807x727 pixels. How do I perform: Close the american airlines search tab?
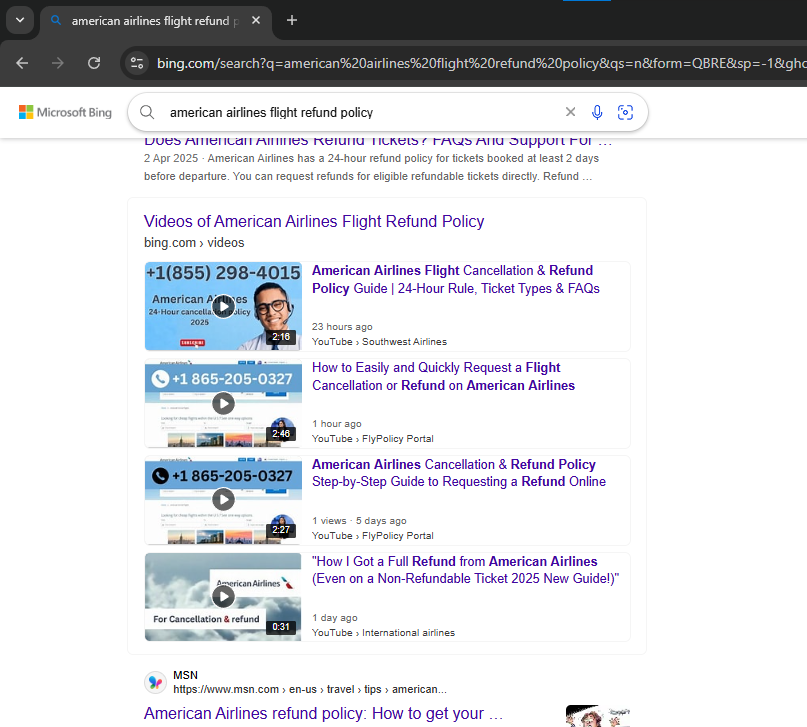click(257, 21)
